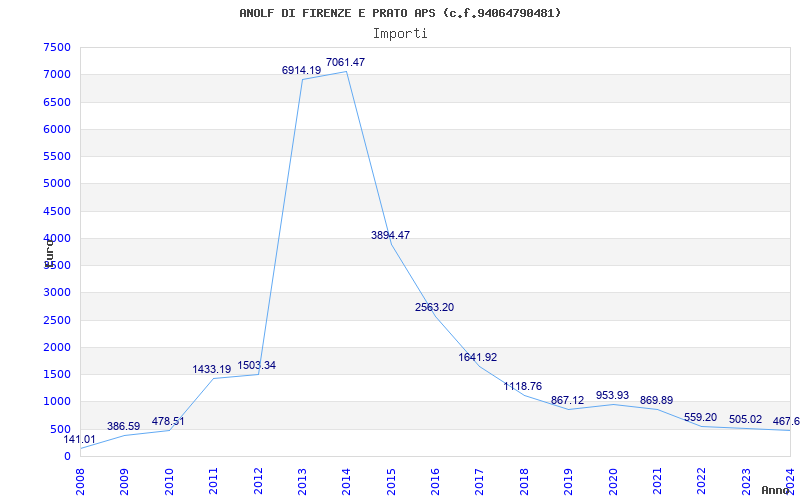Click the 2017 x-axis year label
The image size is (800, 500).
(x=480, y=482)
